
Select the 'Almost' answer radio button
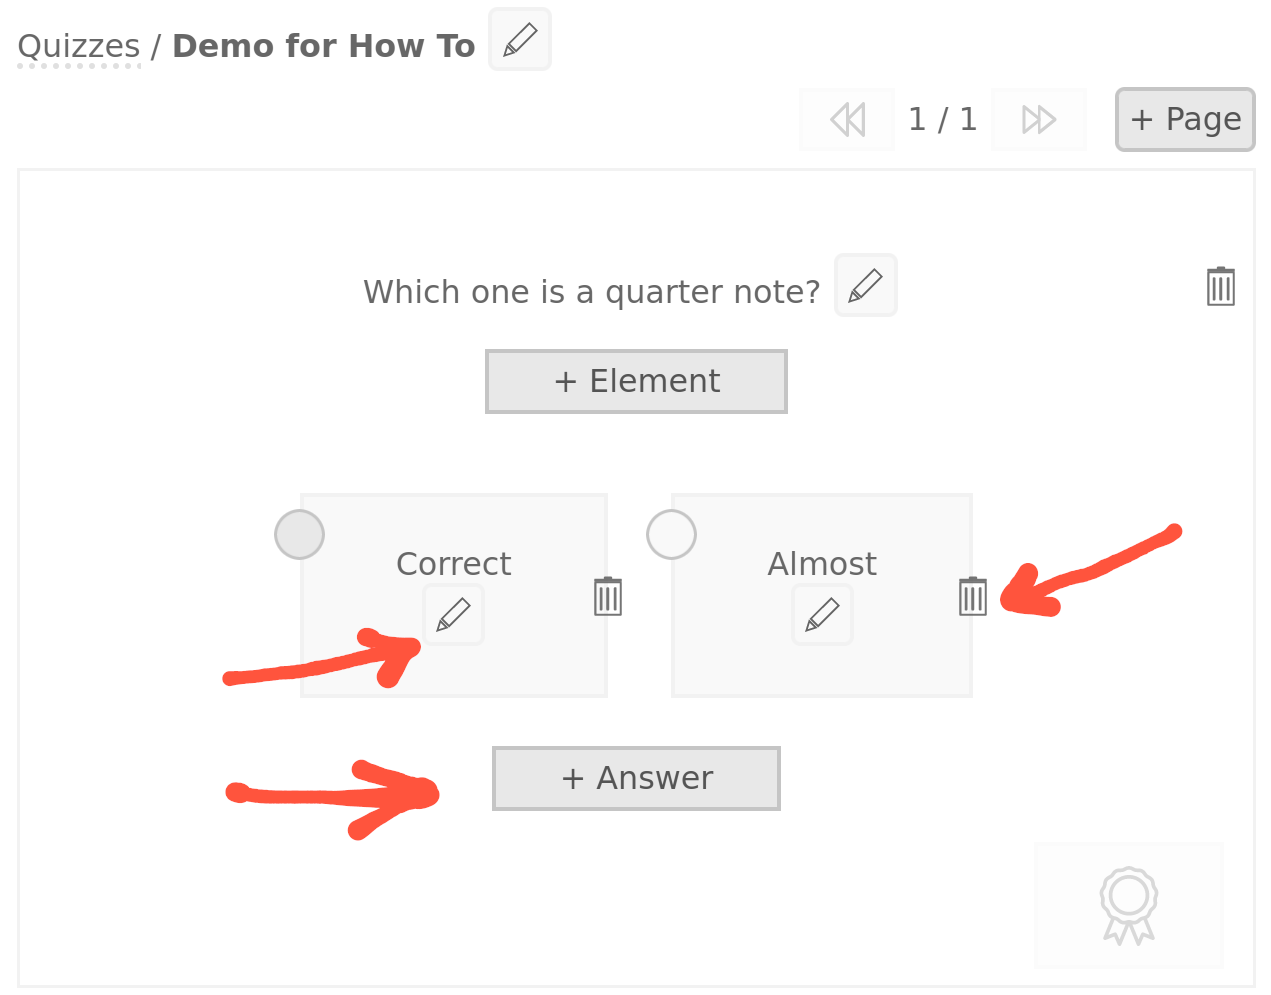pos(671,534)
